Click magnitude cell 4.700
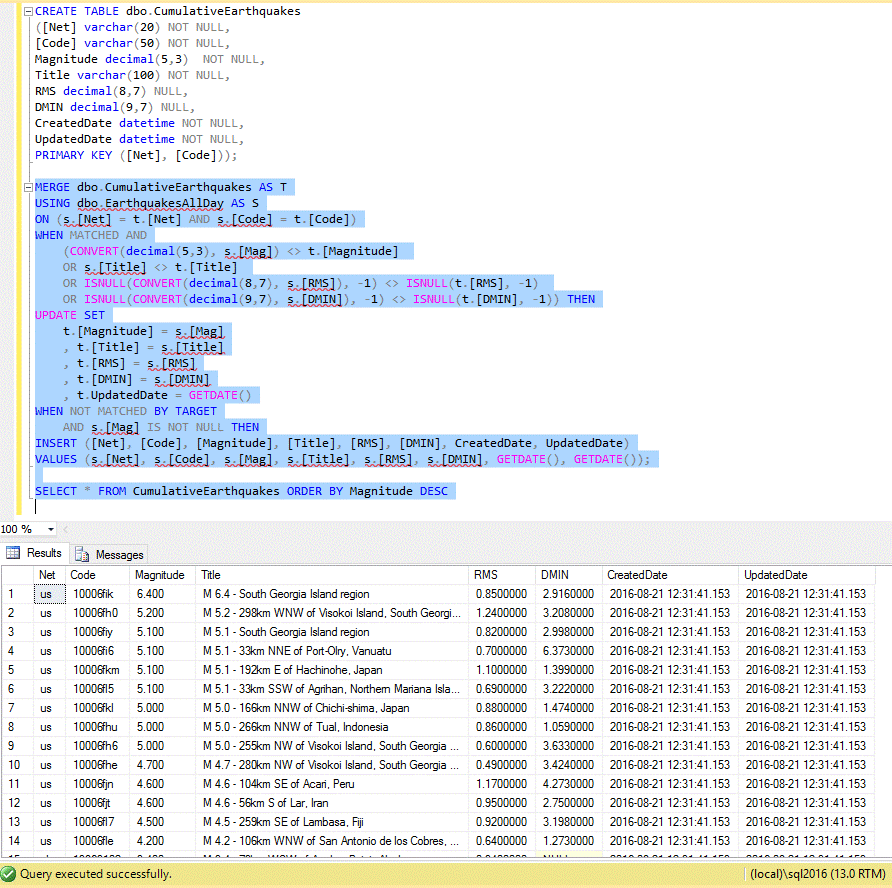Viewport: 892px width, 888px height. pyautogui.click(x=163, y=765)
